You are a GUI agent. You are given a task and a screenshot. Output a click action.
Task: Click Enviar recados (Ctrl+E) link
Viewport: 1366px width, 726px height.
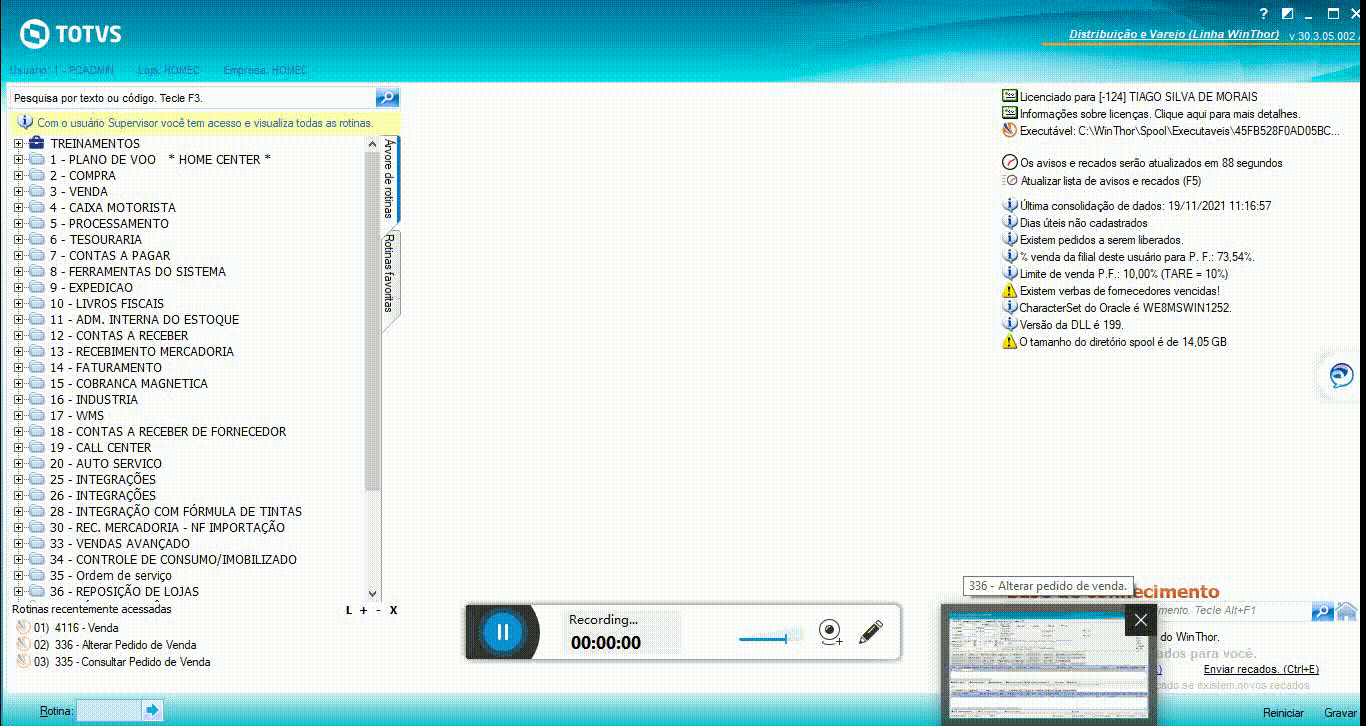pyautogui.click(x=1261, y=669)
